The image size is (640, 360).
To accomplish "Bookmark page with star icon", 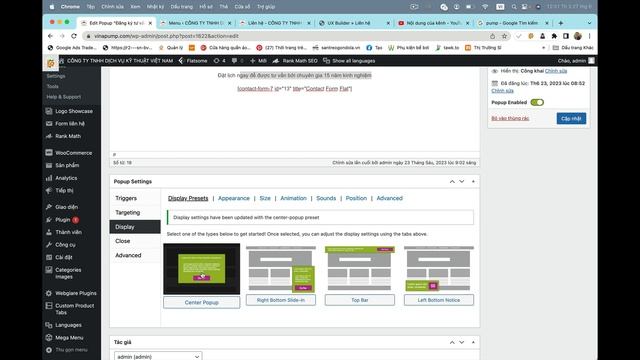I will point(504,36).
